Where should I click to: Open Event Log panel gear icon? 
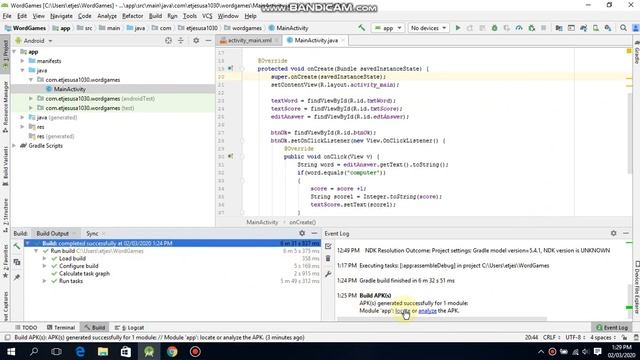[613, 233]
